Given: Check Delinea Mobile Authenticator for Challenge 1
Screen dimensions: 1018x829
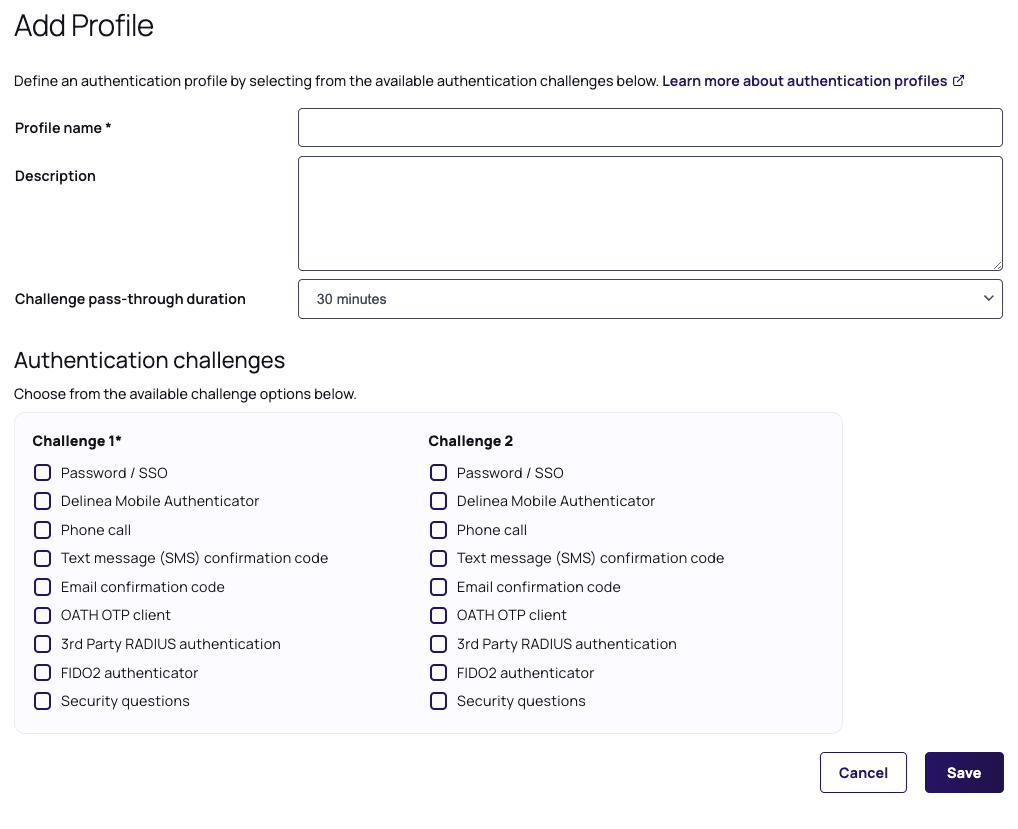Looking at the screenshot, I should [x=42, y=501].
